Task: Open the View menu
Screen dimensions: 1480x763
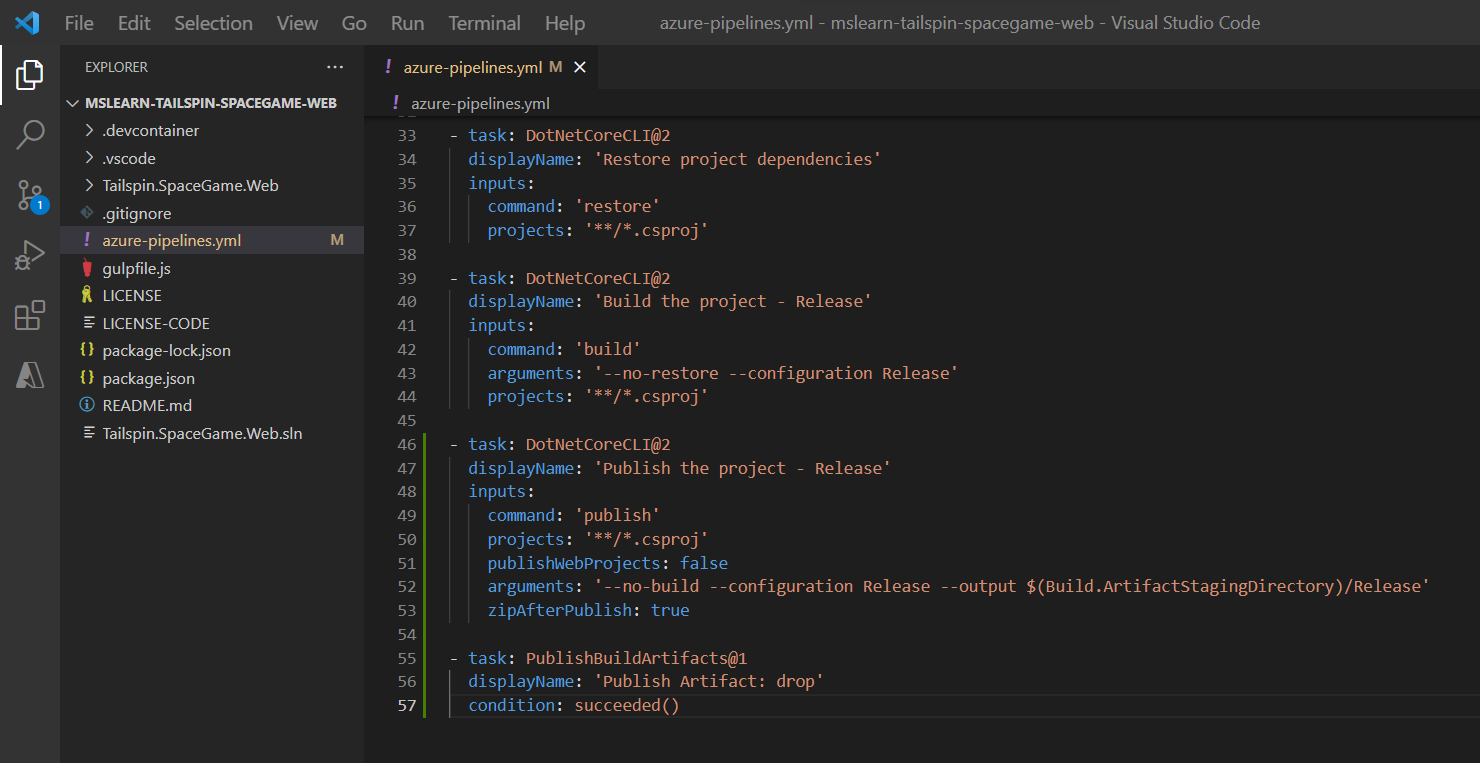Action: click(297, 23)
